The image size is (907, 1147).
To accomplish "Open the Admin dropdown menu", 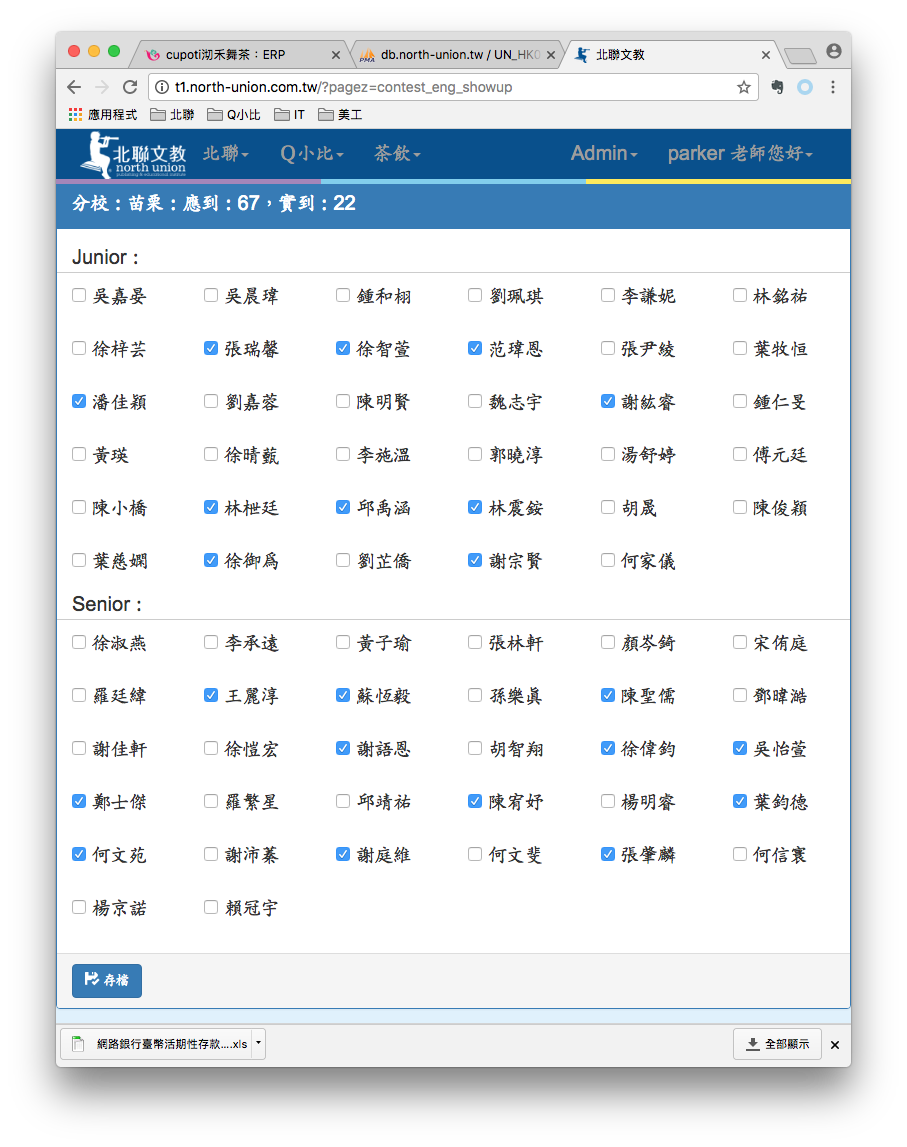I will [604, 153].
